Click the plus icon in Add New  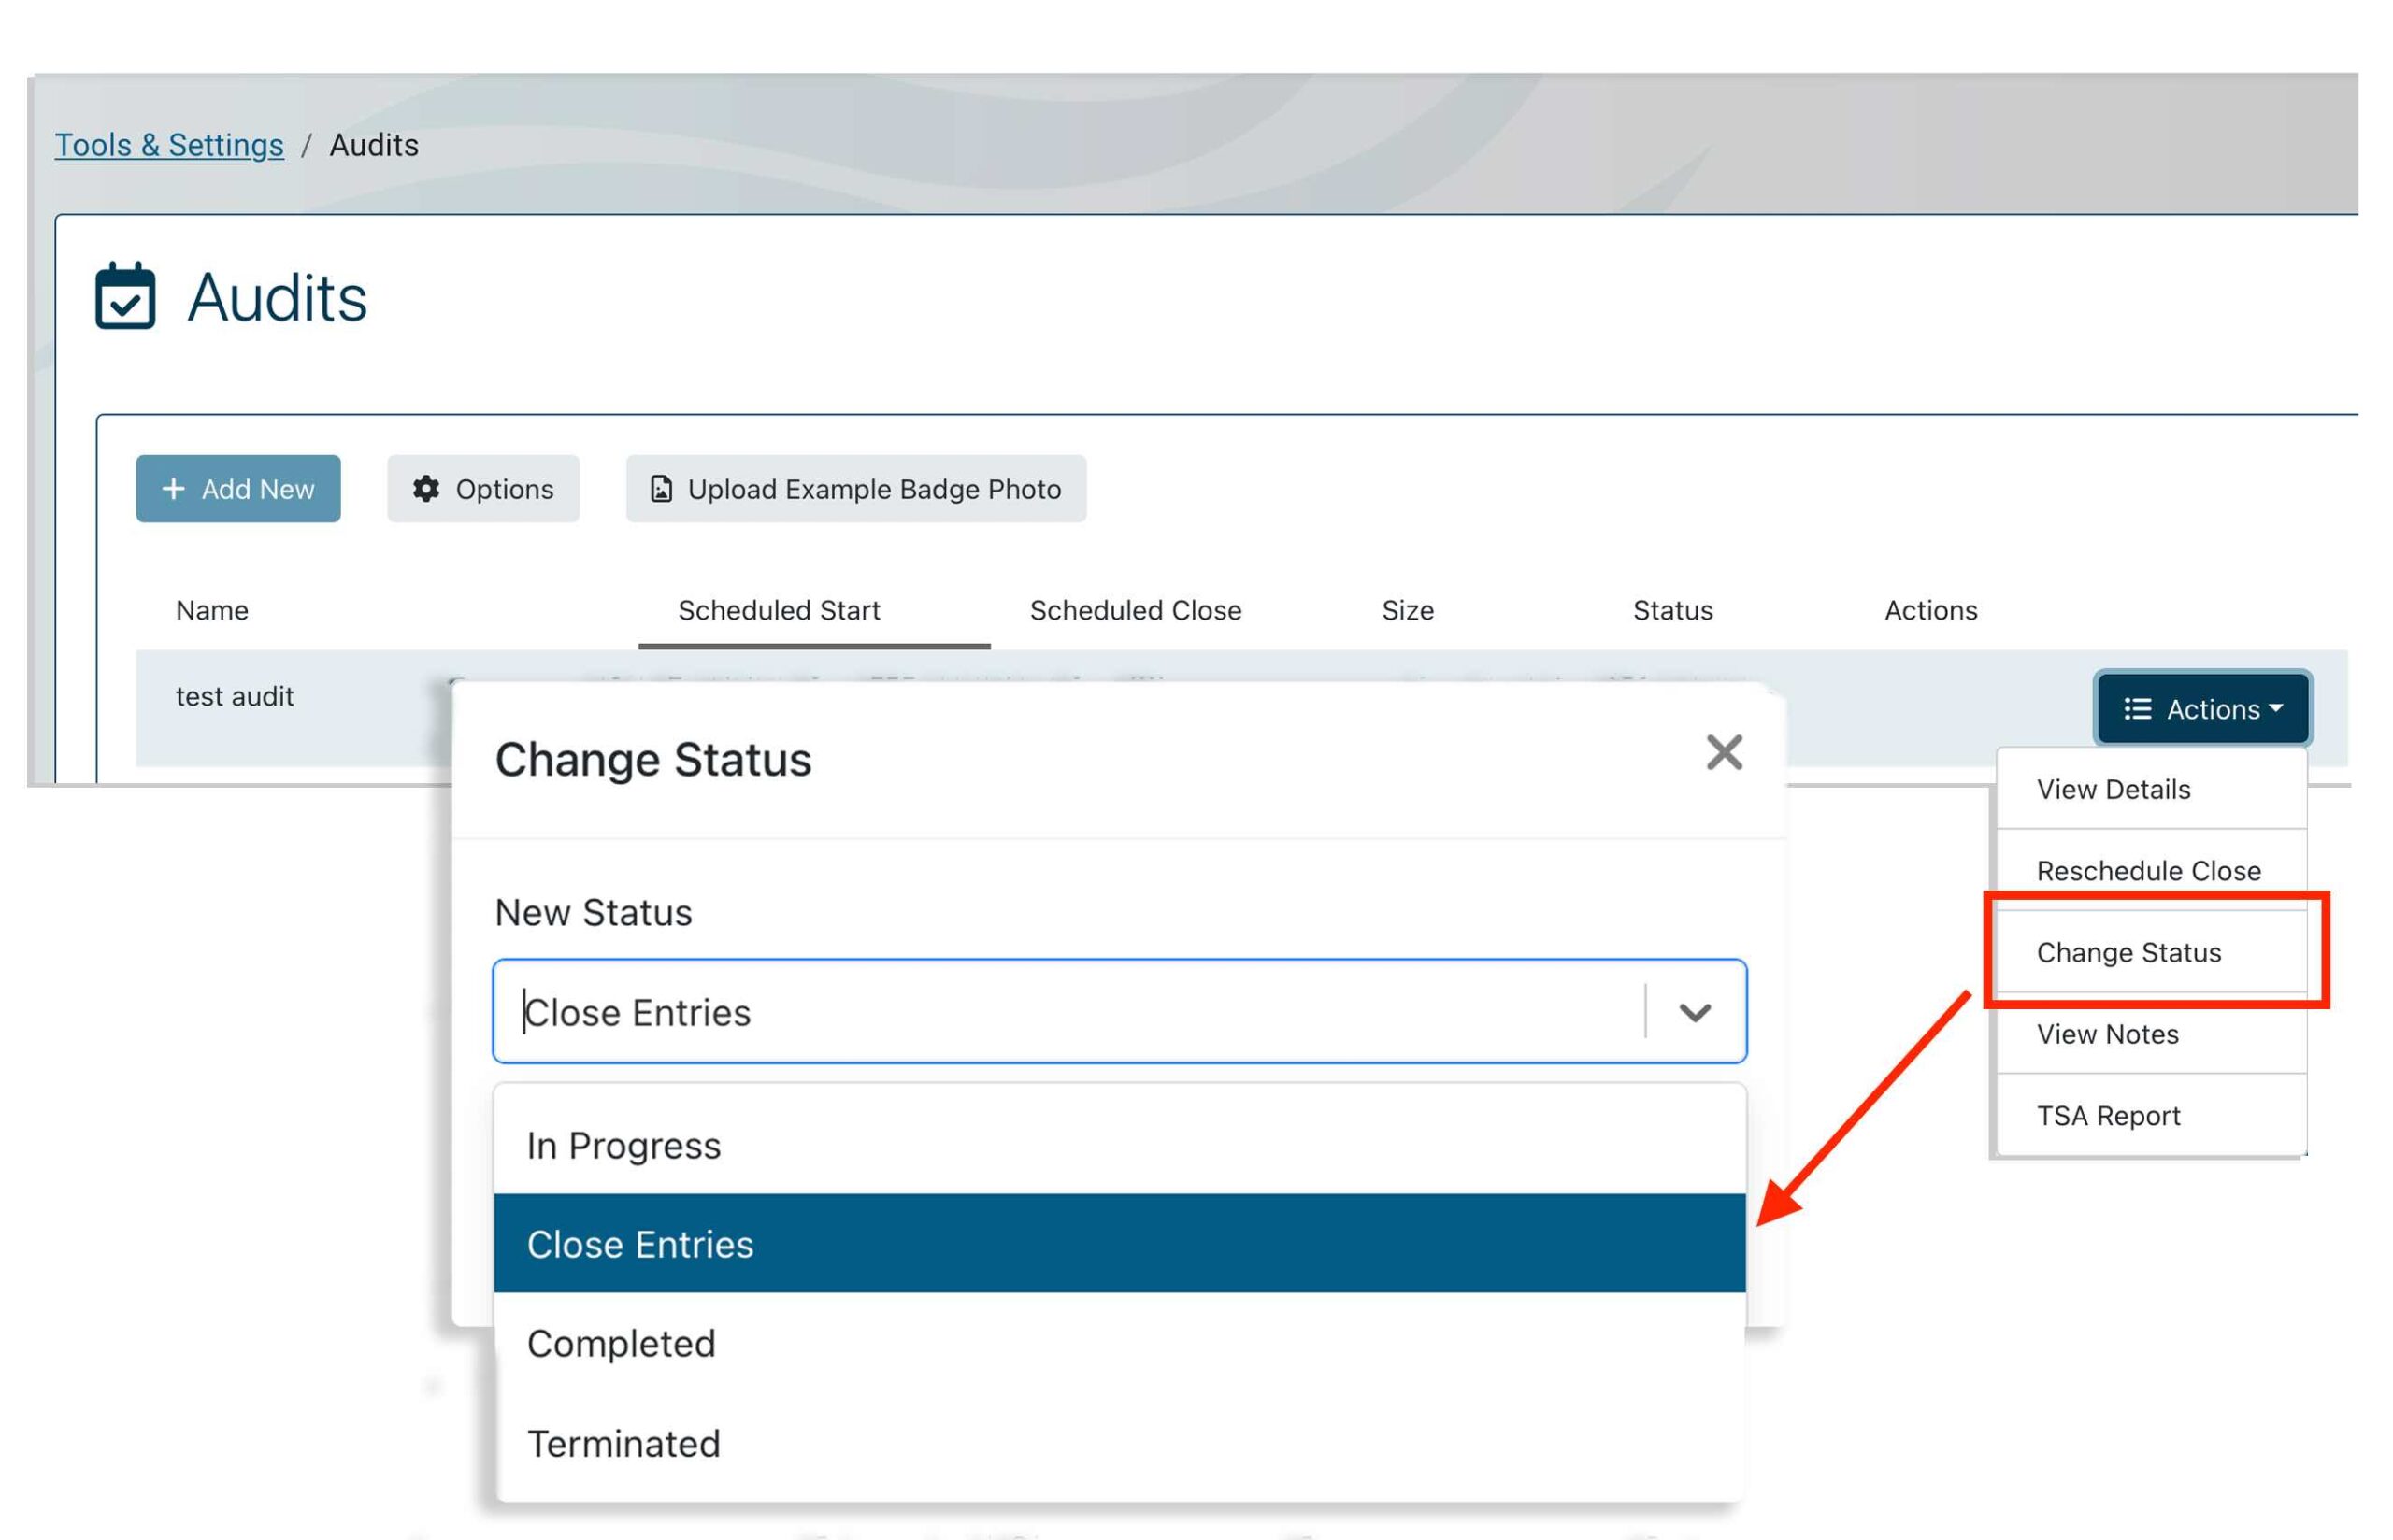(x=173, y=489)
